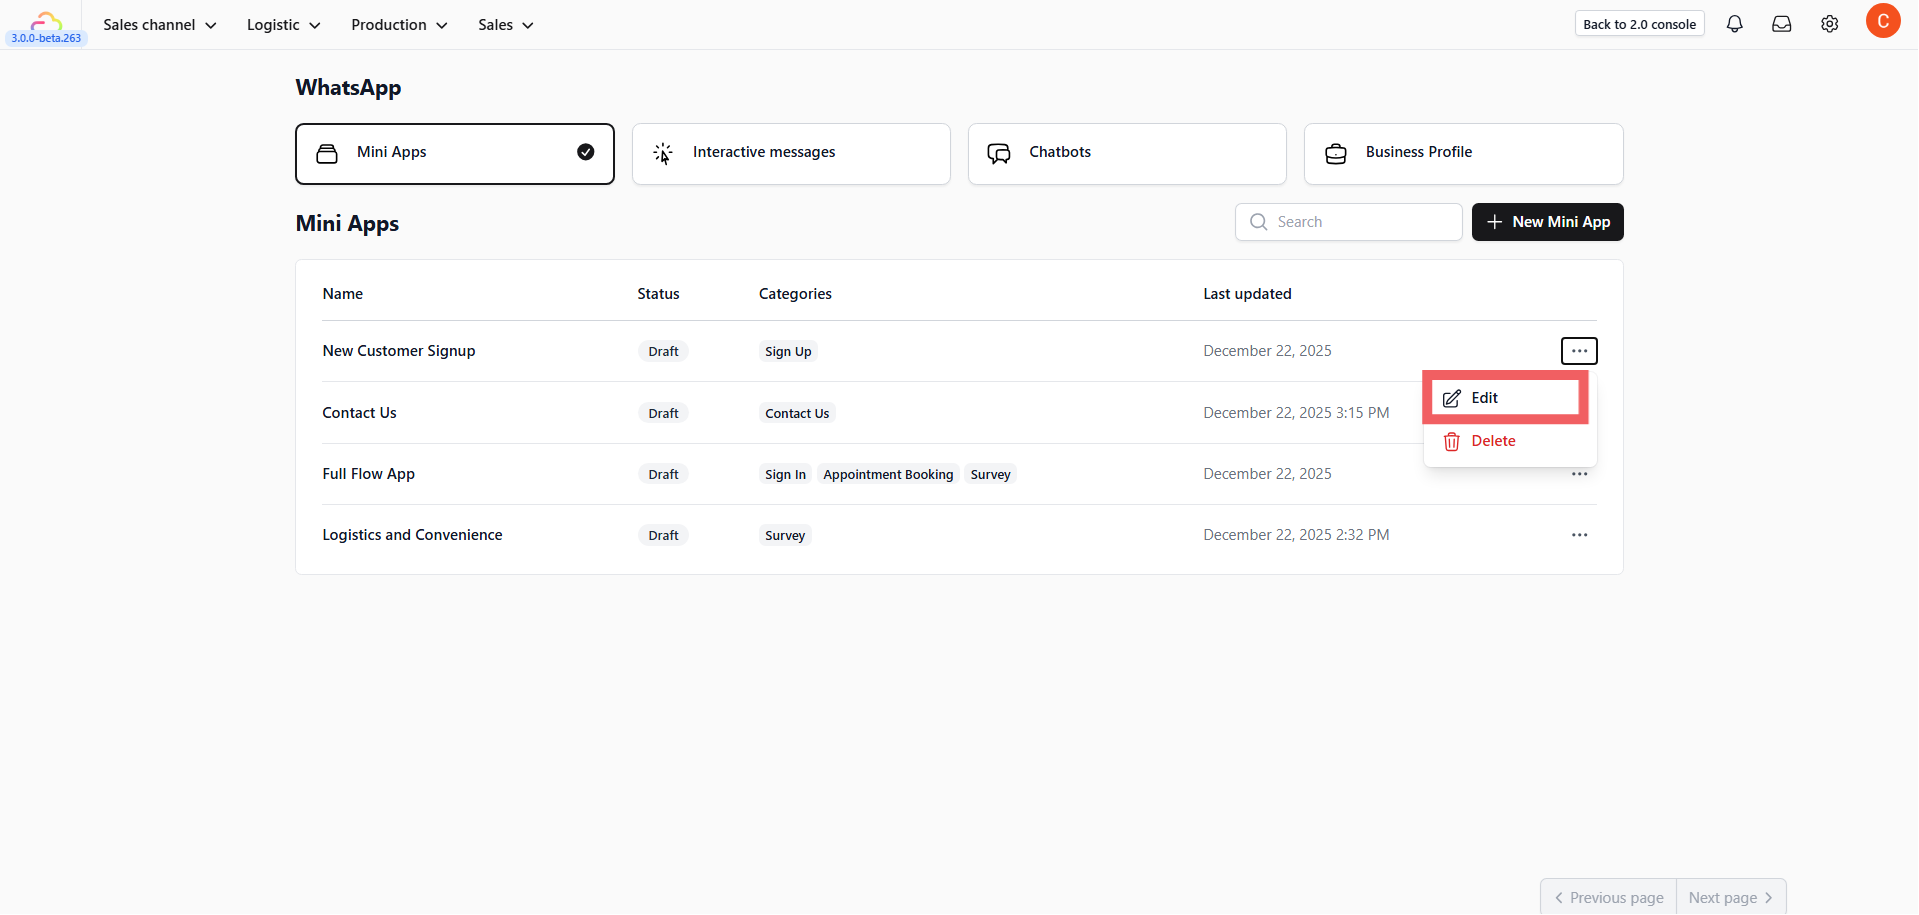Switch to the Chatbots tab
Viewport: 1919px width, 915px height.
coord(1127,154)
